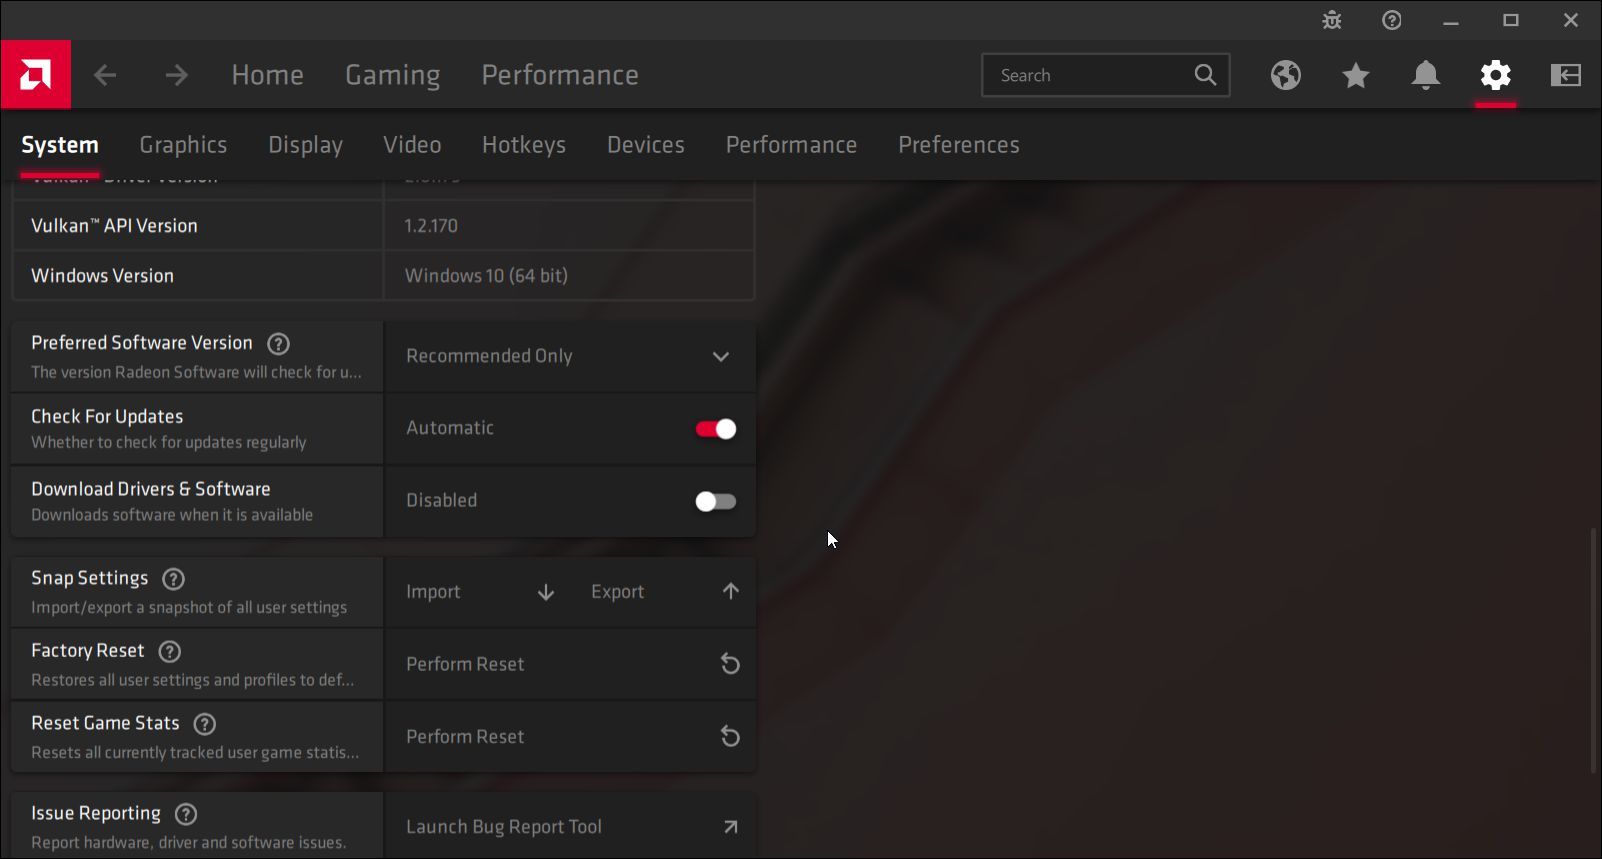Export a settings snapshot

(x=664, y=592)
